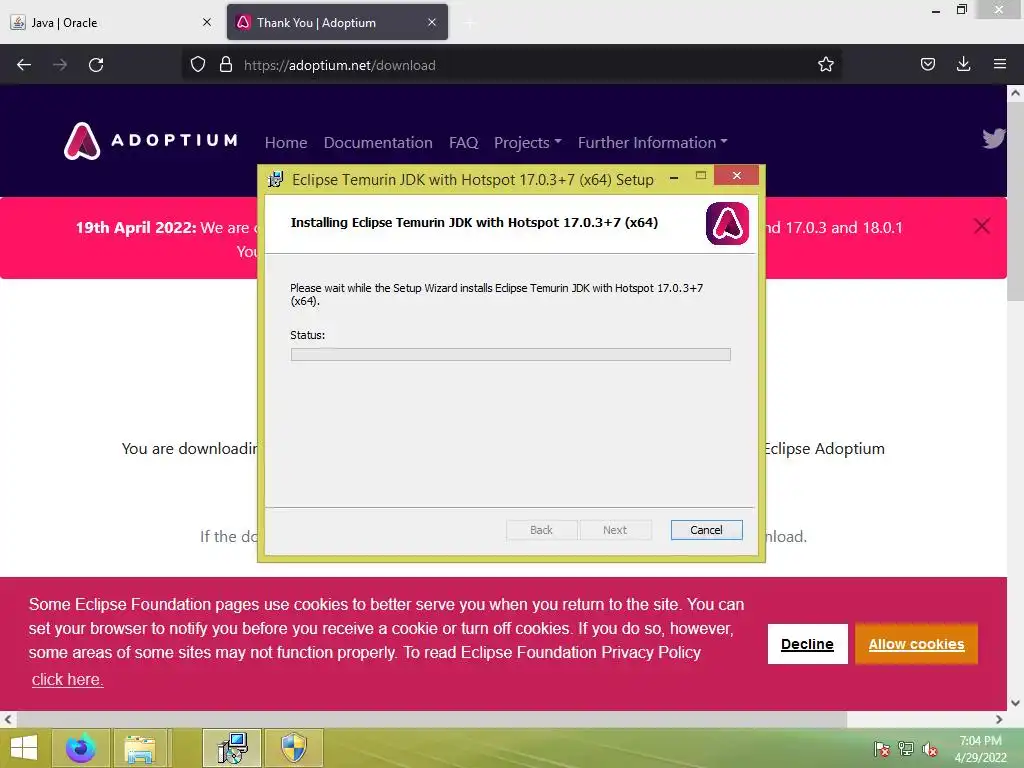The image size is (1024, 768).
Task: Open the Save to Pocket icon
Action: tap(928, 64)
